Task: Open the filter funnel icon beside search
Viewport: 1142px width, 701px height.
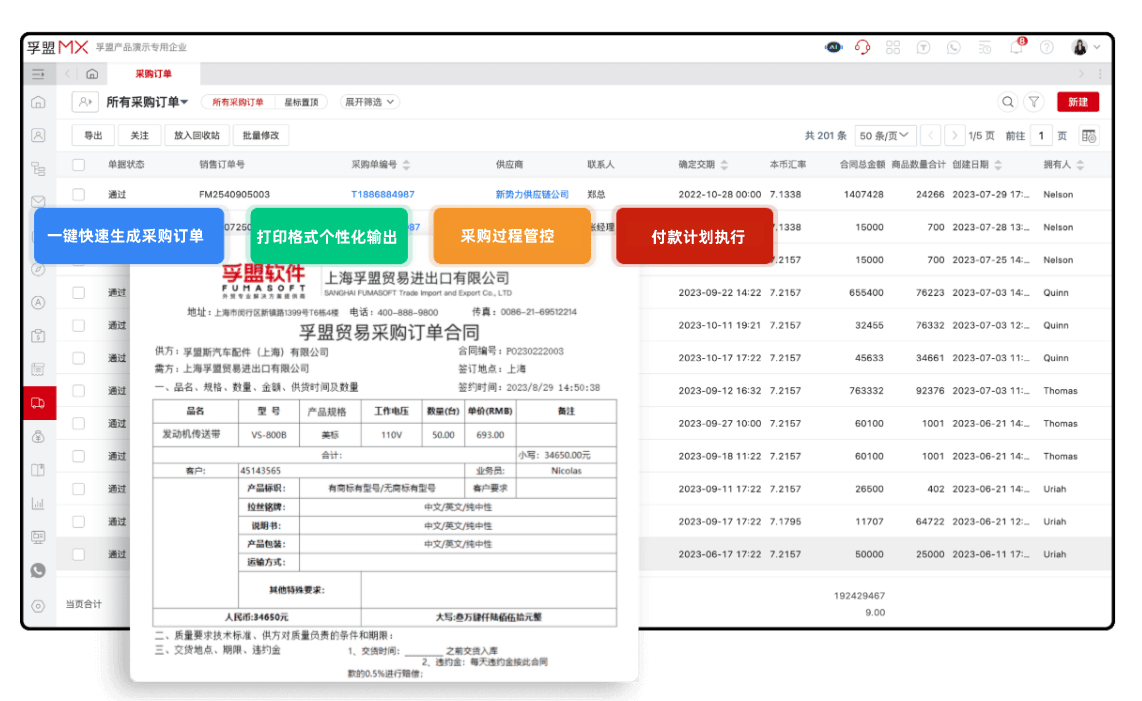Action: 1033,102
